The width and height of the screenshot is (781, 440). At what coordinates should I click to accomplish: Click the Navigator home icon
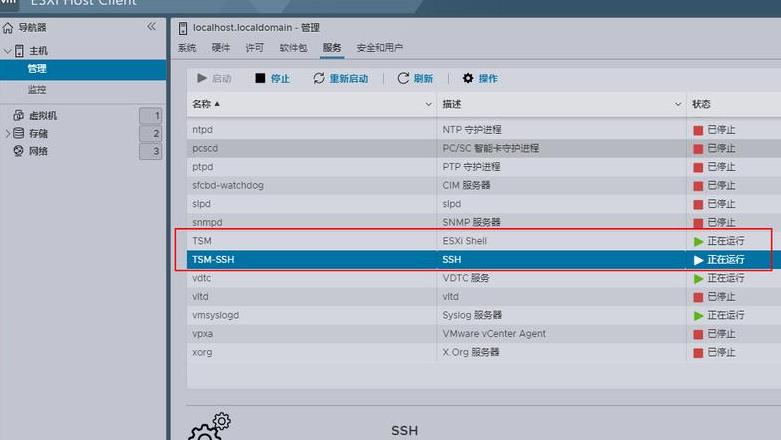[x=8, y=28]
